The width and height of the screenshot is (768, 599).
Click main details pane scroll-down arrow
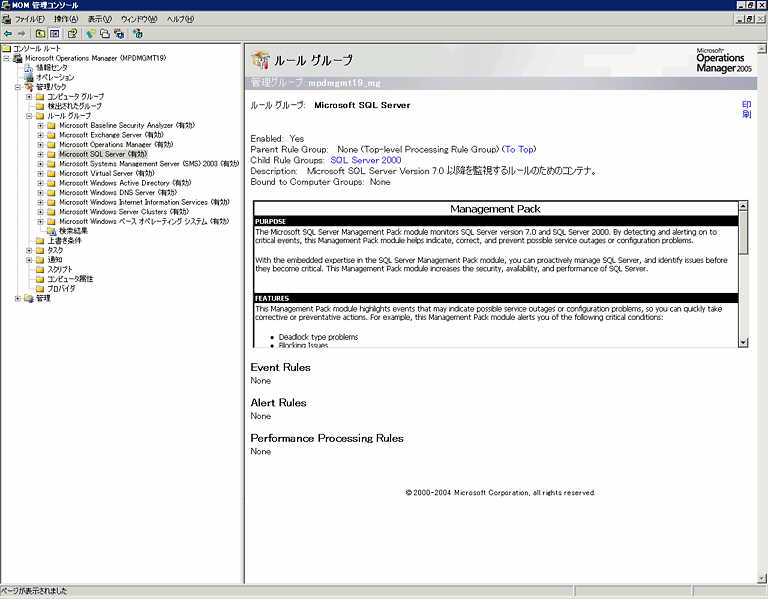pos(762,578)
